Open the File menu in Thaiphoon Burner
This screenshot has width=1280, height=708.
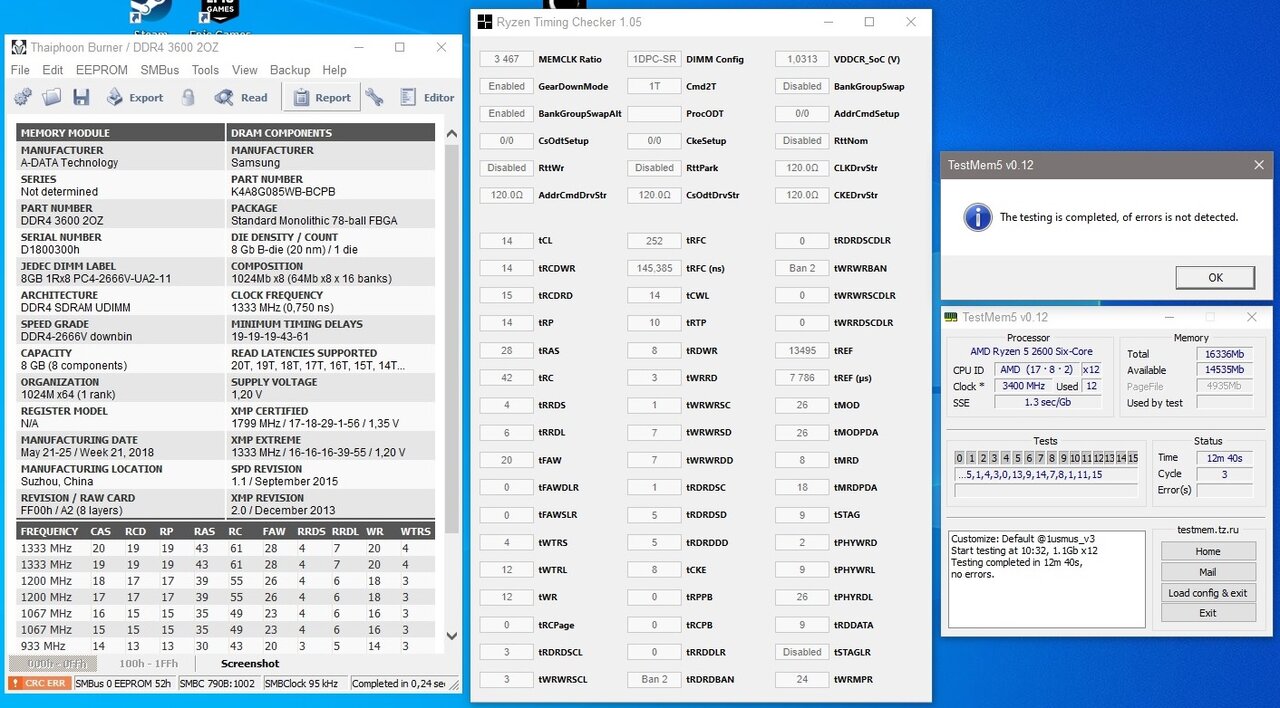pos(20,70)
